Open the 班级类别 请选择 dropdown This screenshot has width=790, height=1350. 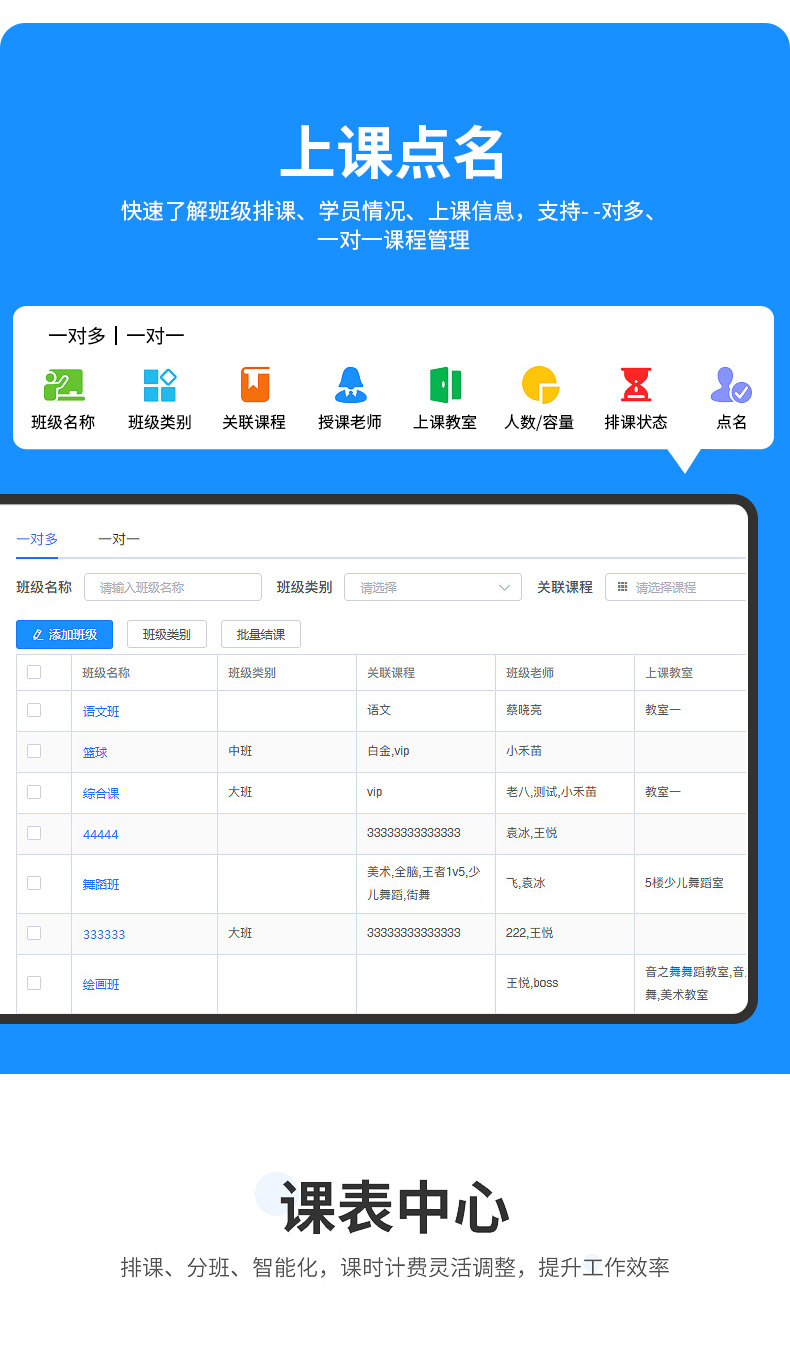(432, 587)
